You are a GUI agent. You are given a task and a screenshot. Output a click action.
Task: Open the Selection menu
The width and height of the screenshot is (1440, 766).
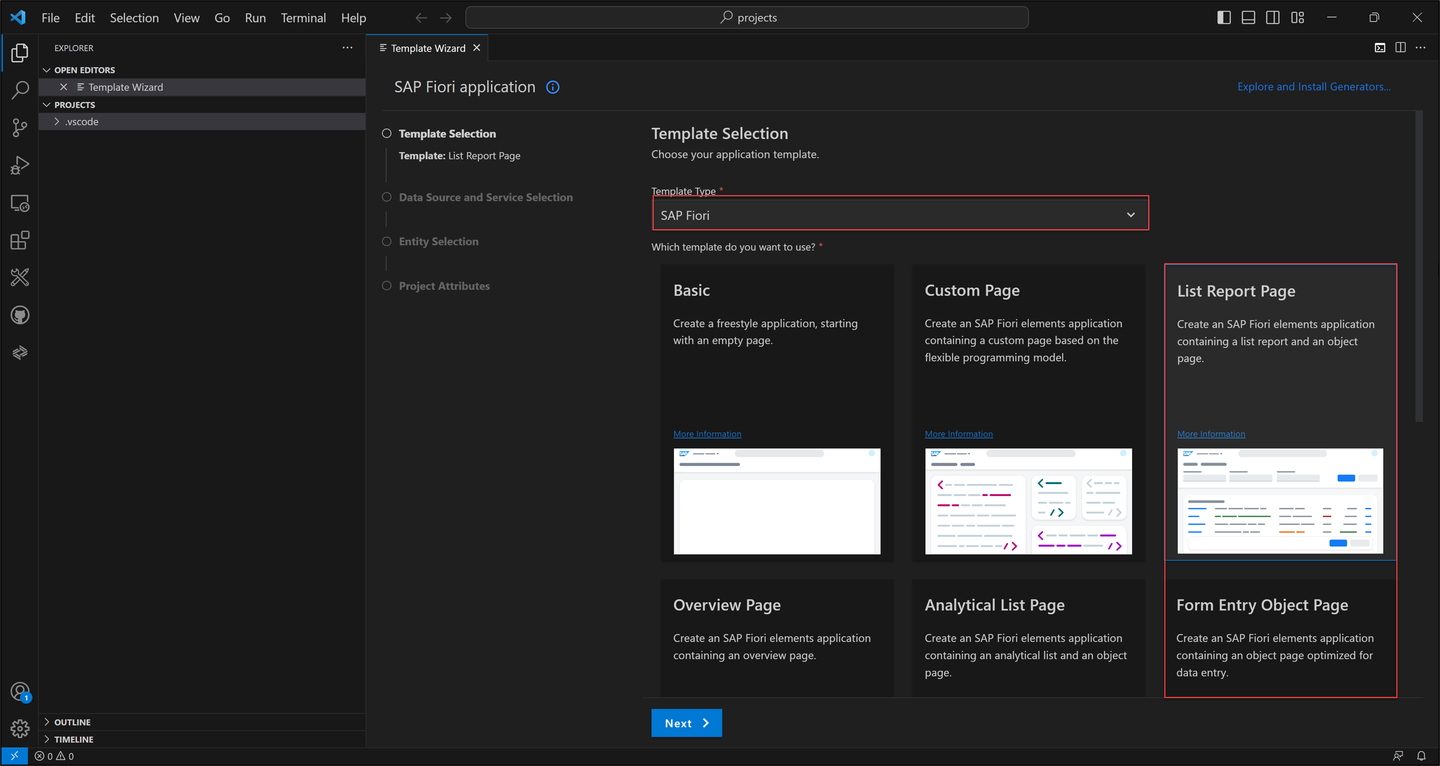click(134, 18)
